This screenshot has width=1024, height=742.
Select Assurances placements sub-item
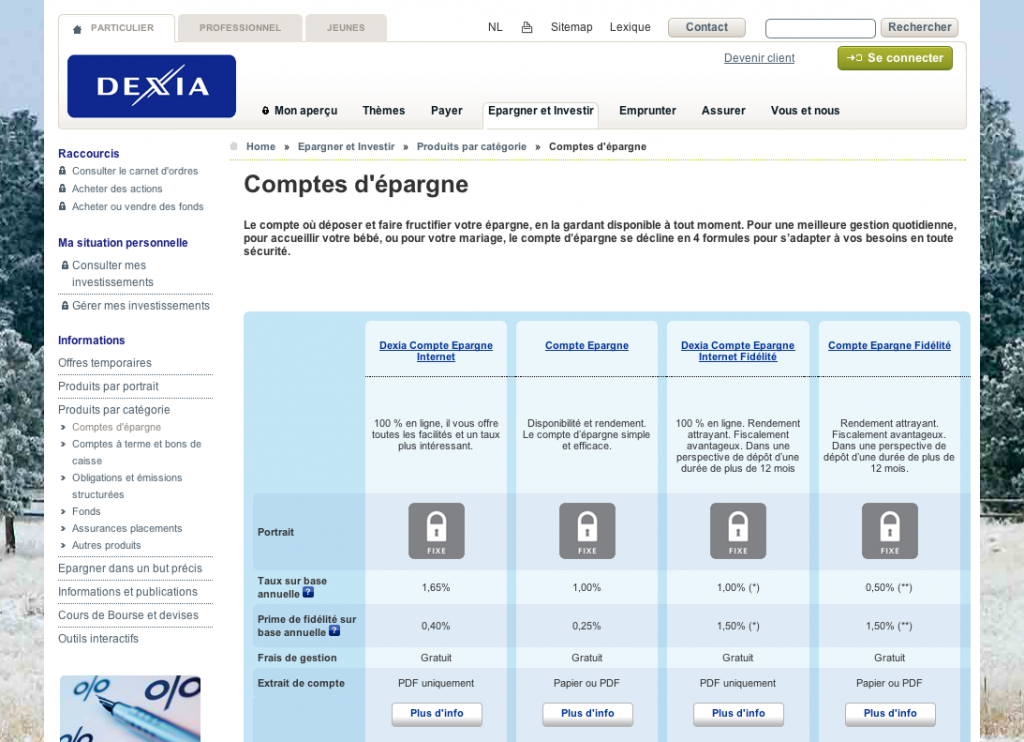click(x=127, y=528)
